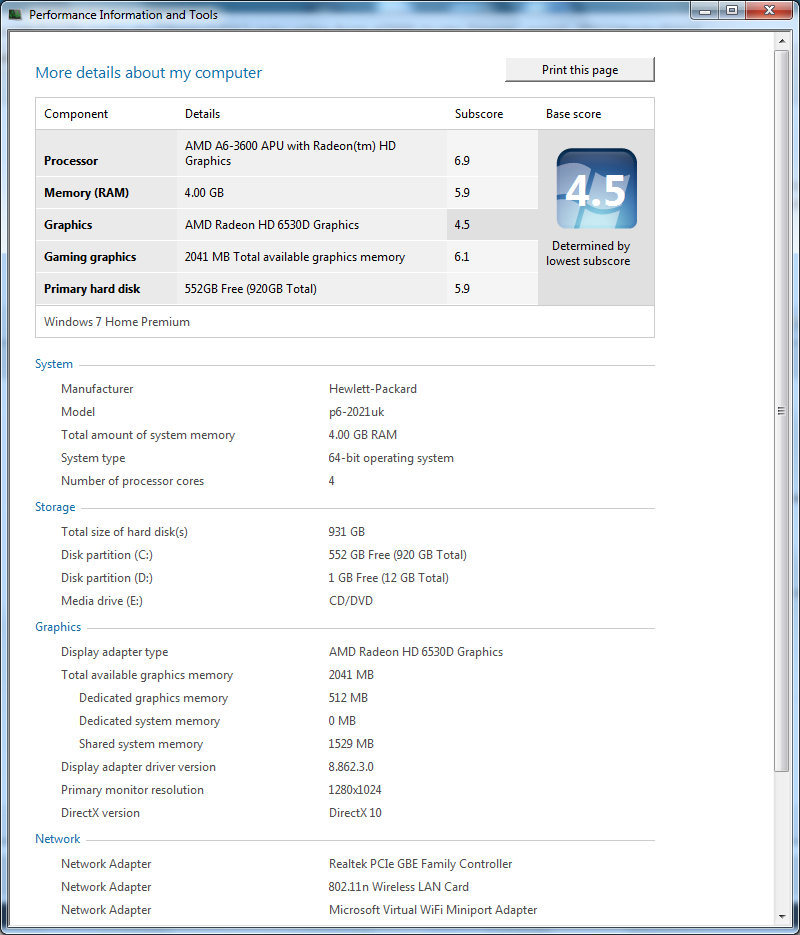Click the 64-bit operating system value
800x935 pixels.
(391, 458)
